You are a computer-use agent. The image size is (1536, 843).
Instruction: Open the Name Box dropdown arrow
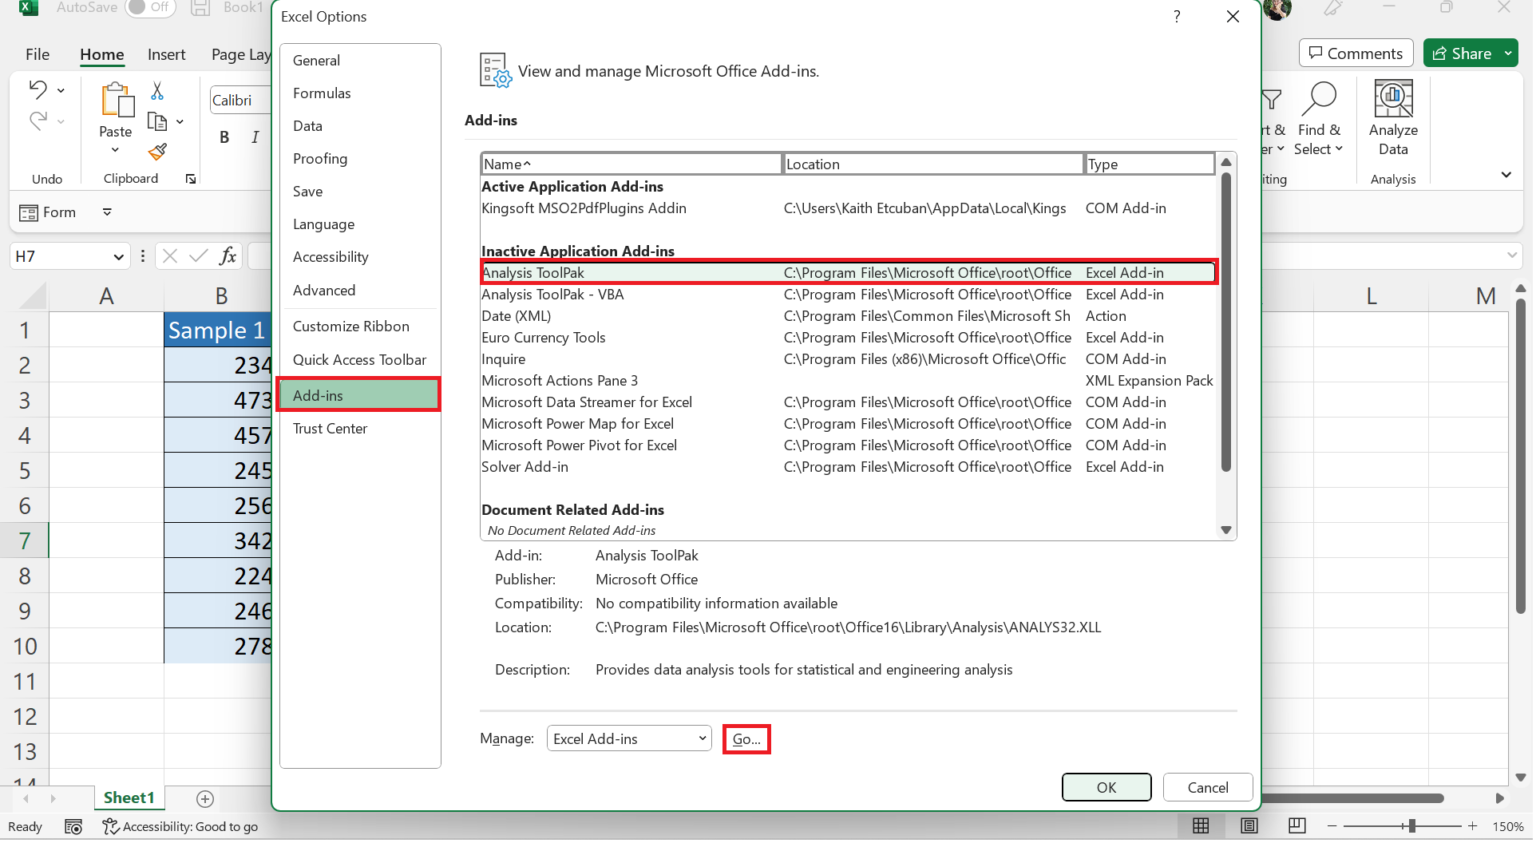[x=121, y=256]
